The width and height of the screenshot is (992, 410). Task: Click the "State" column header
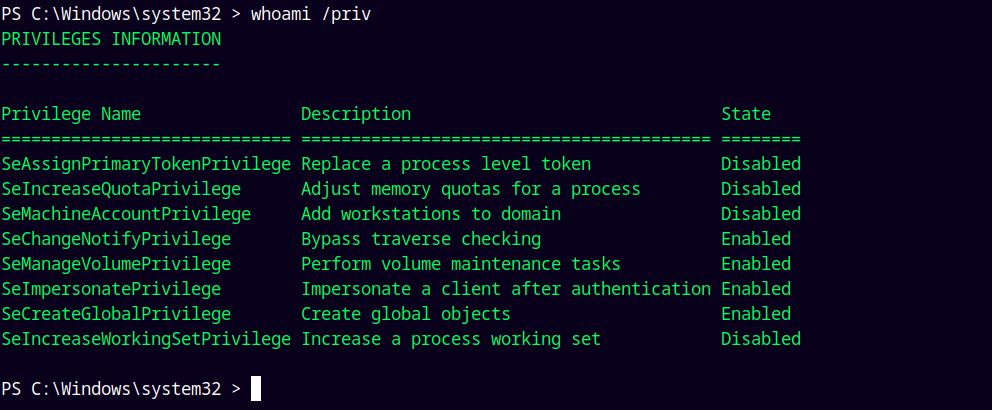pos(745,114)
